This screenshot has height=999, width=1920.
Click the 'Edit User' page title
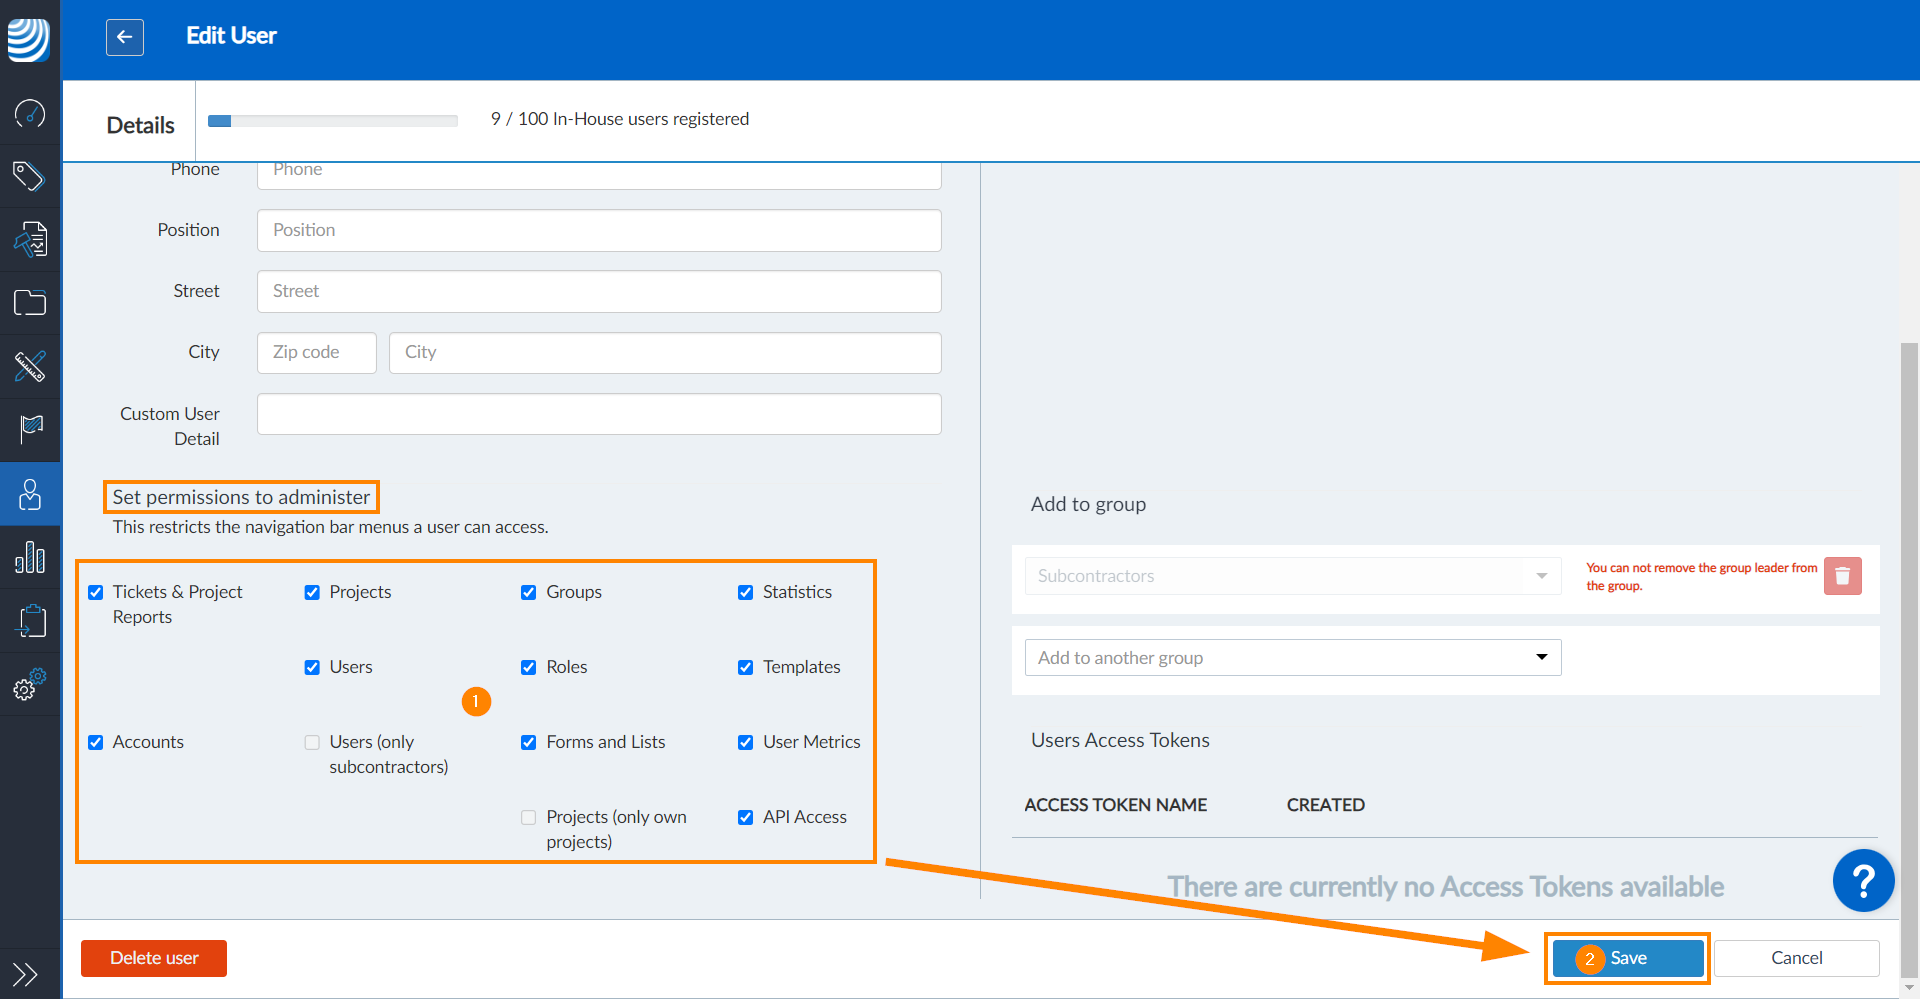click(x=231, y=36)
